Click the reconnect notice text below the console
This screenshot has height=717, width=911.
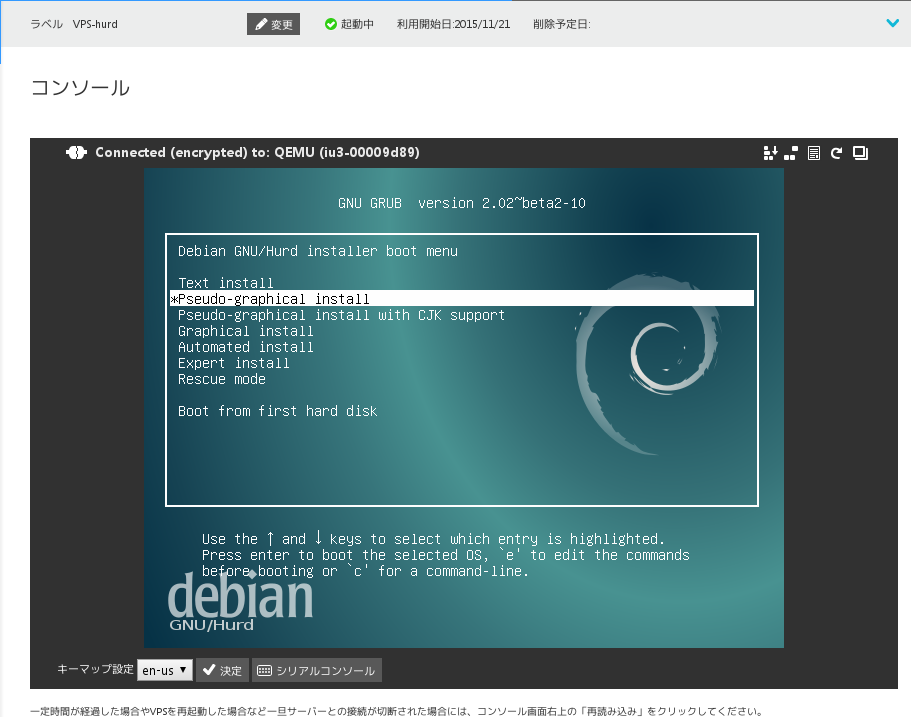396,711
